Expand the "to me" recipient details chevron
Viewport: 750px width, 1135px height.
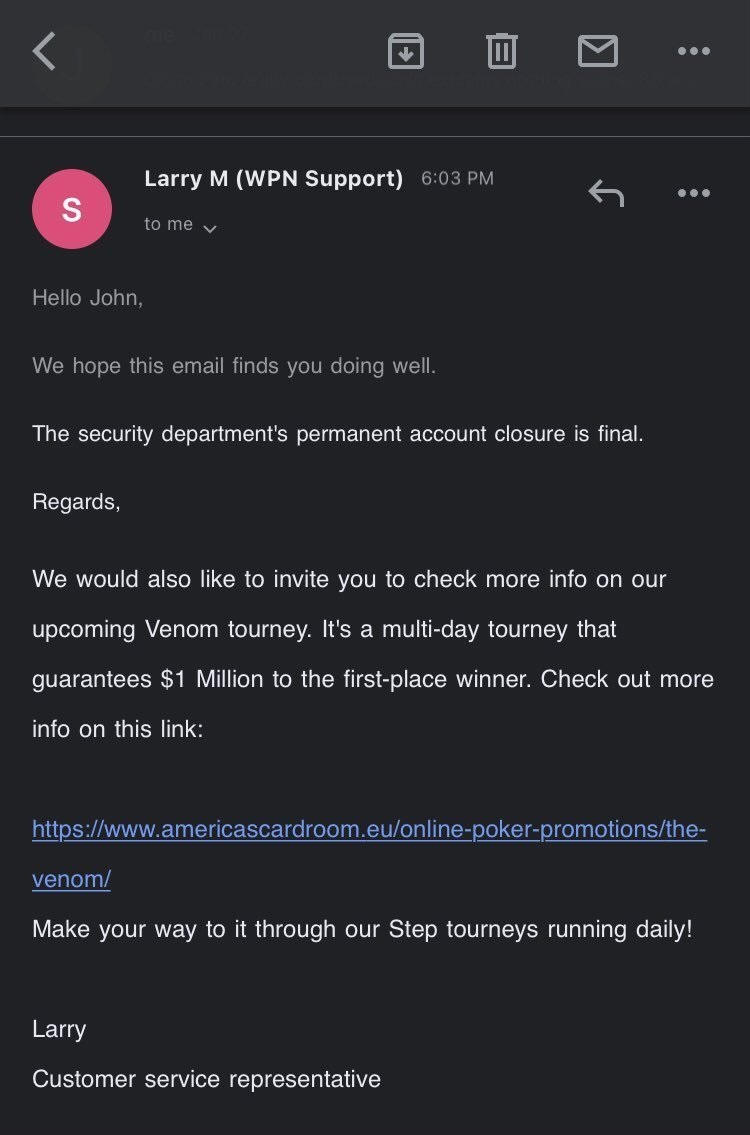click(x=209, y=229)
